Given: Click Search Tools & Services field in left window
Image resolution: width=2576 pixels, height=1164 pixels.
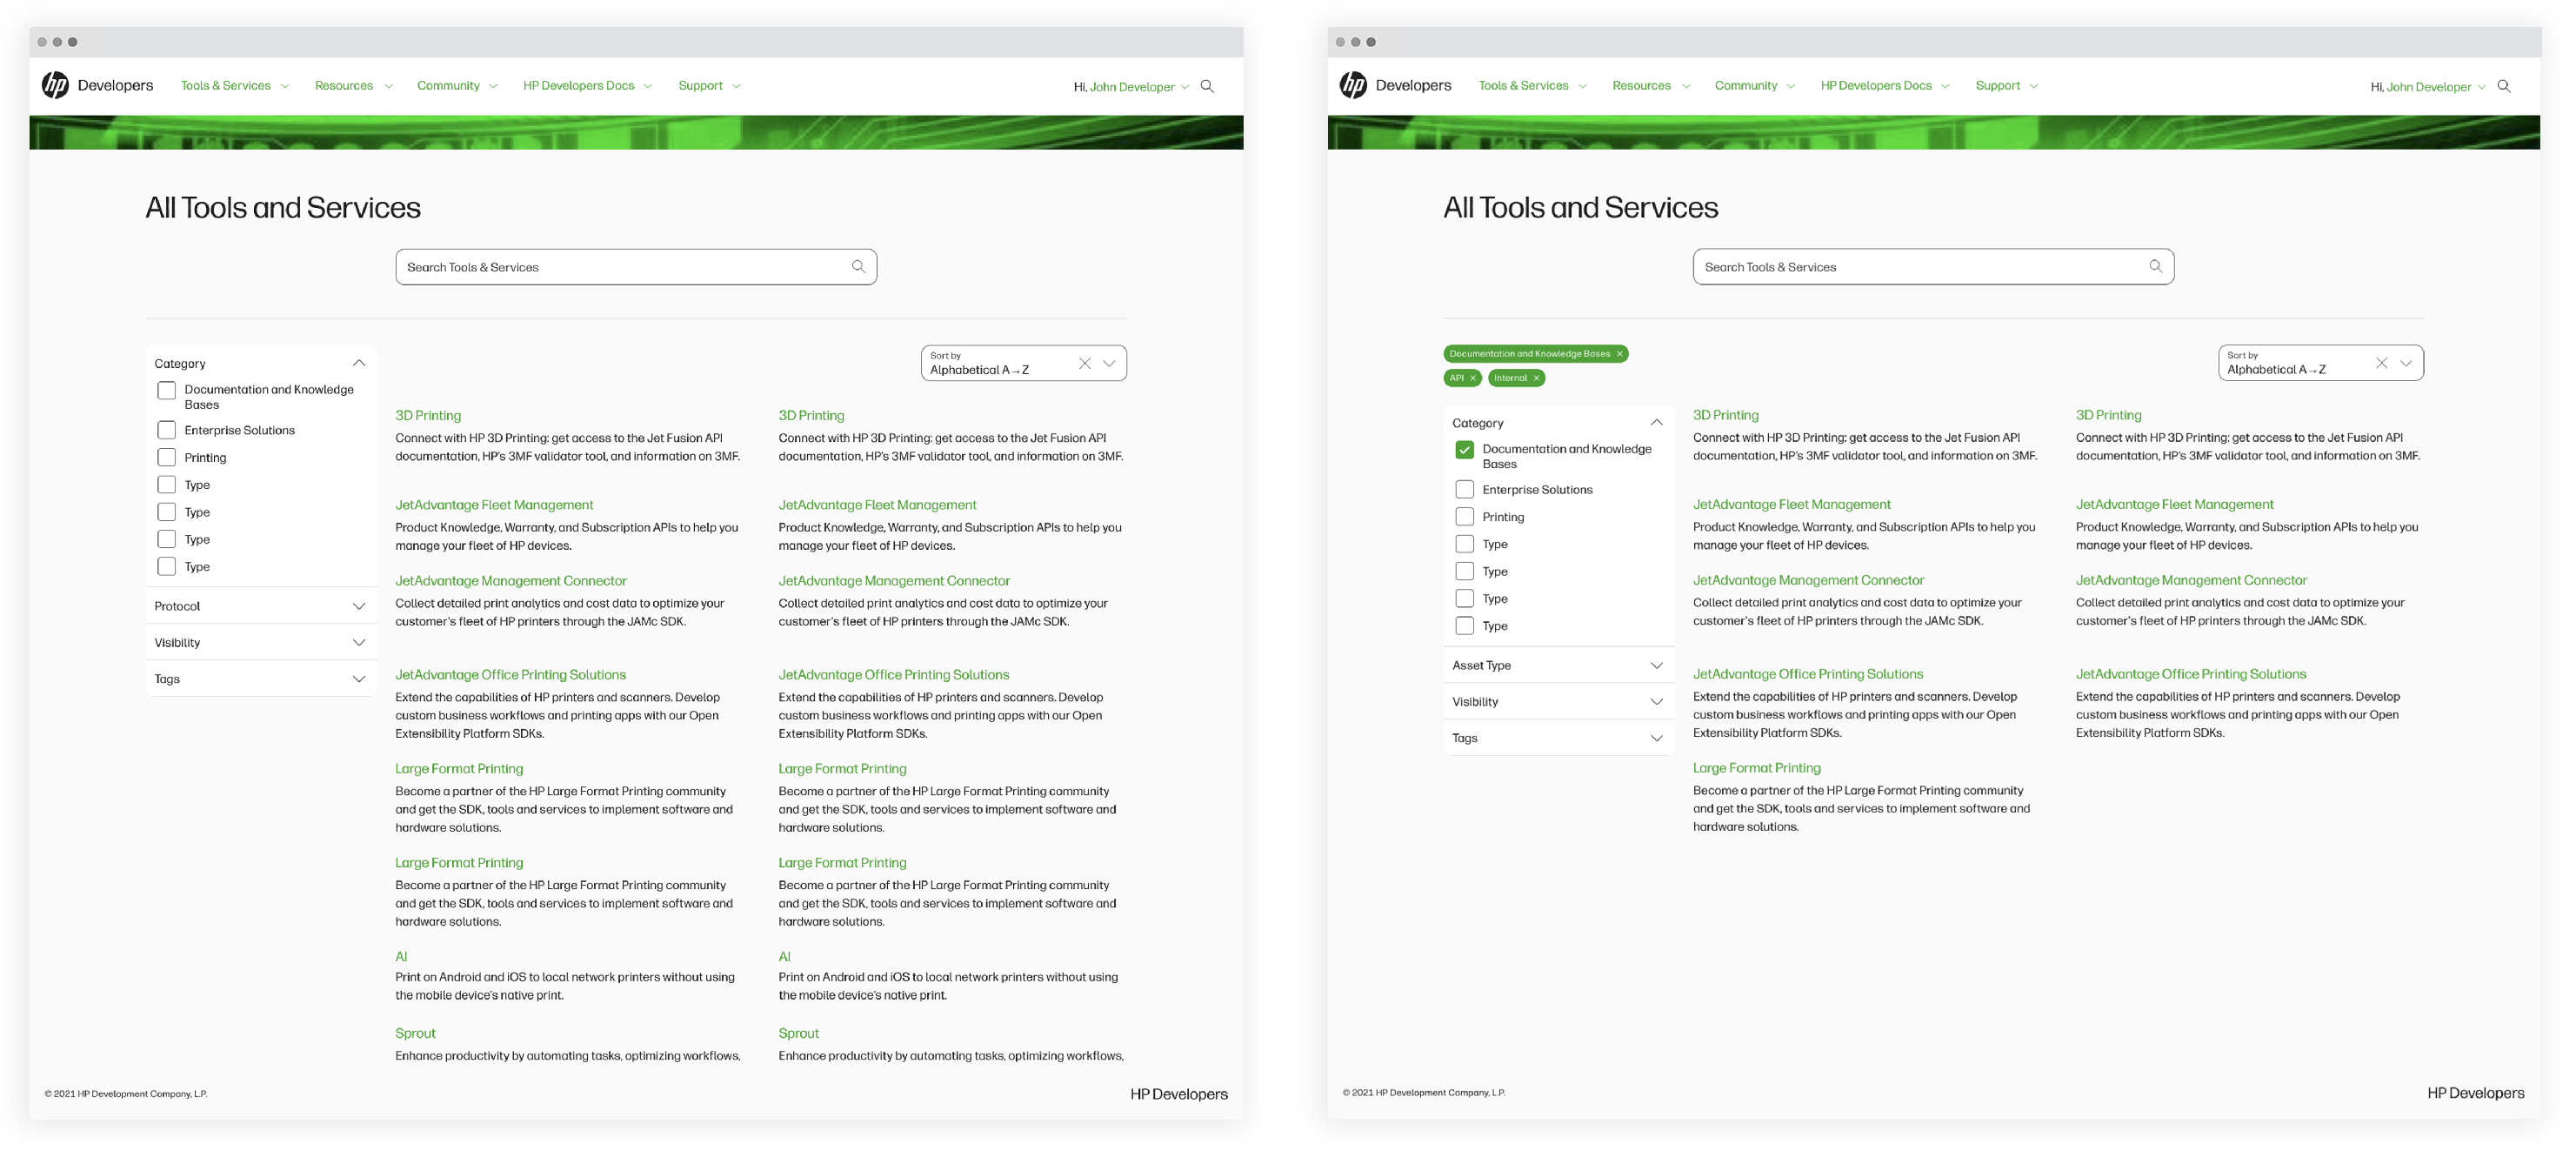Looking at the screenshot, I should point(636,267).
